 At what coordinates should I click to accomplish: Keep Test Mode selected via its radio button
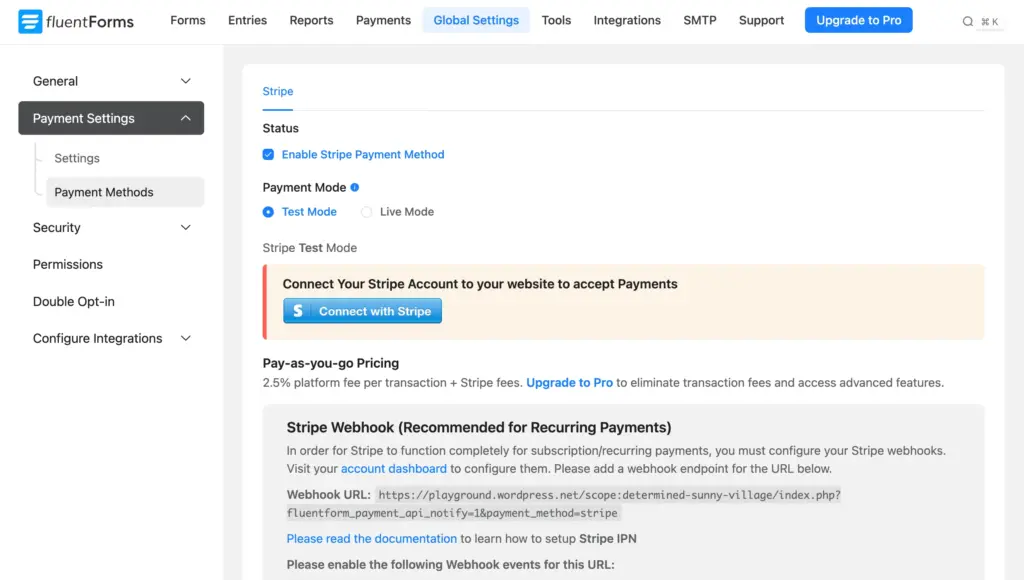click(268, 211)
